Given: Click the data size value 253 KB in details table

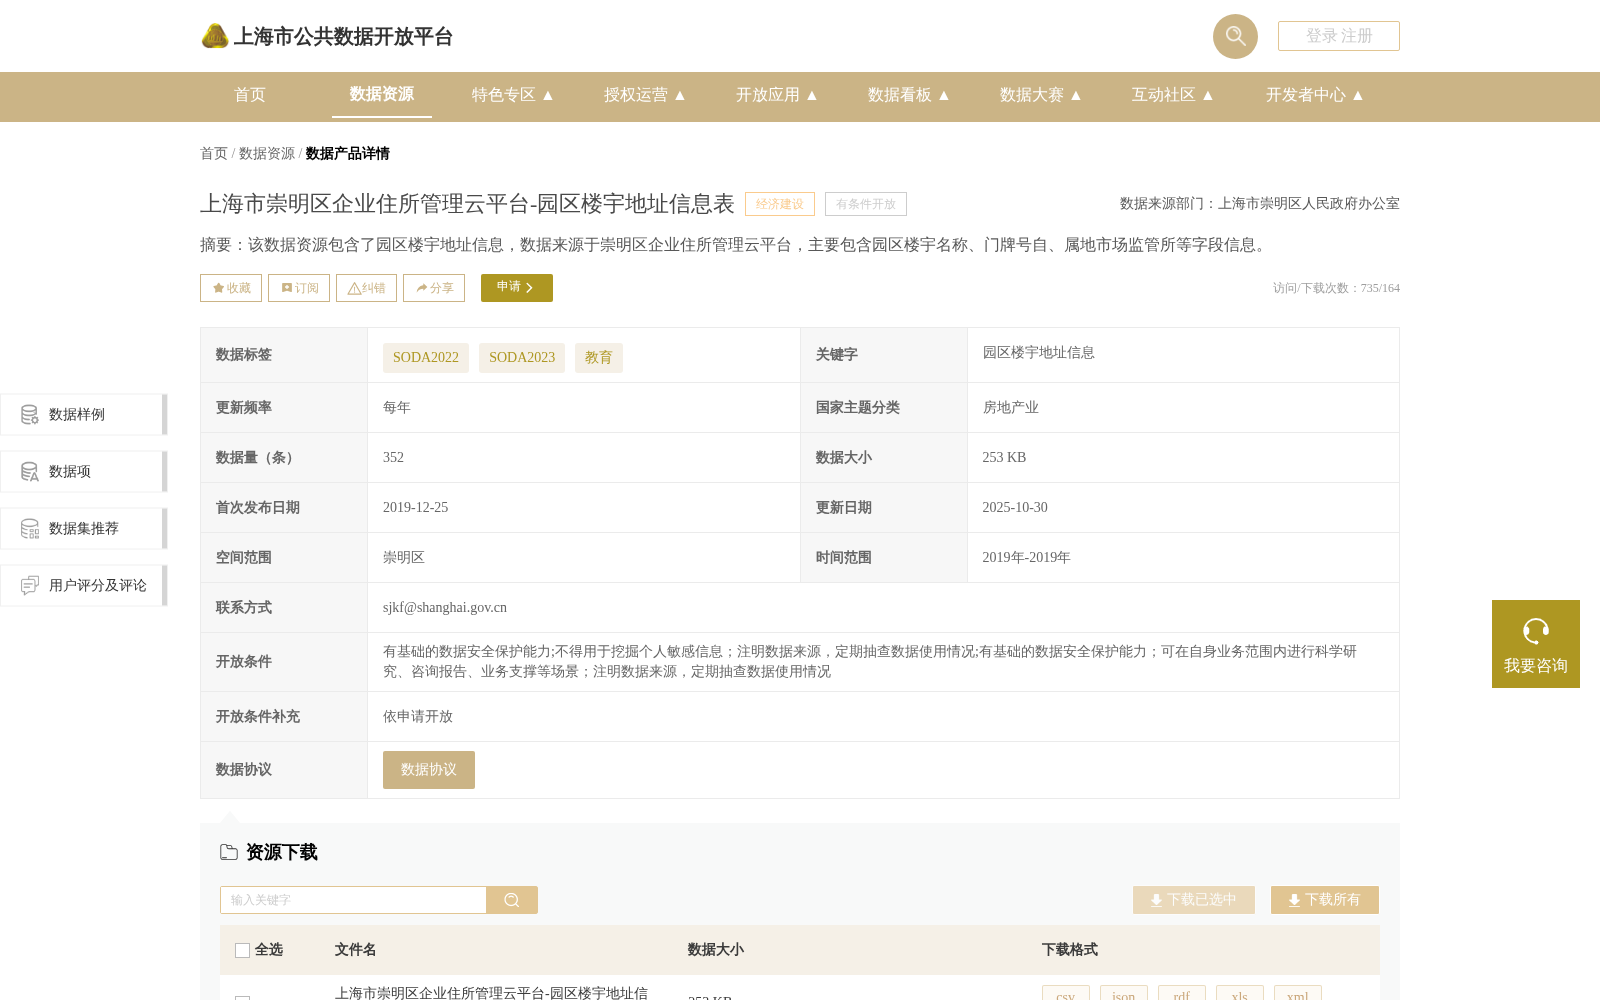Looking at the screenshot, I should (x=1004, y=457).
